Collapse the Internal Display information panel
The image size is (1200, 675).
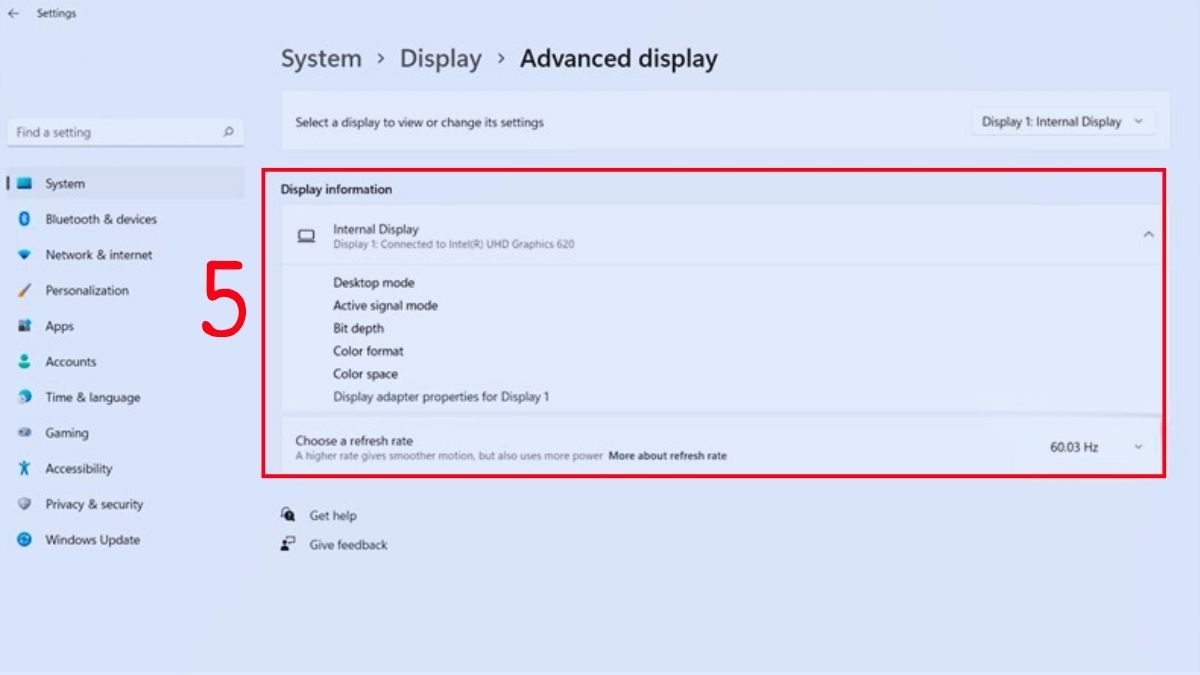coord(1148,236)
